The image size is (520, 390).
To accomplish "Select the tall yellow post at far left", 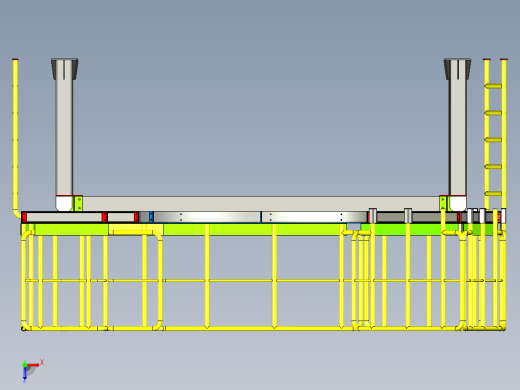I will click(x=16, y=138).
